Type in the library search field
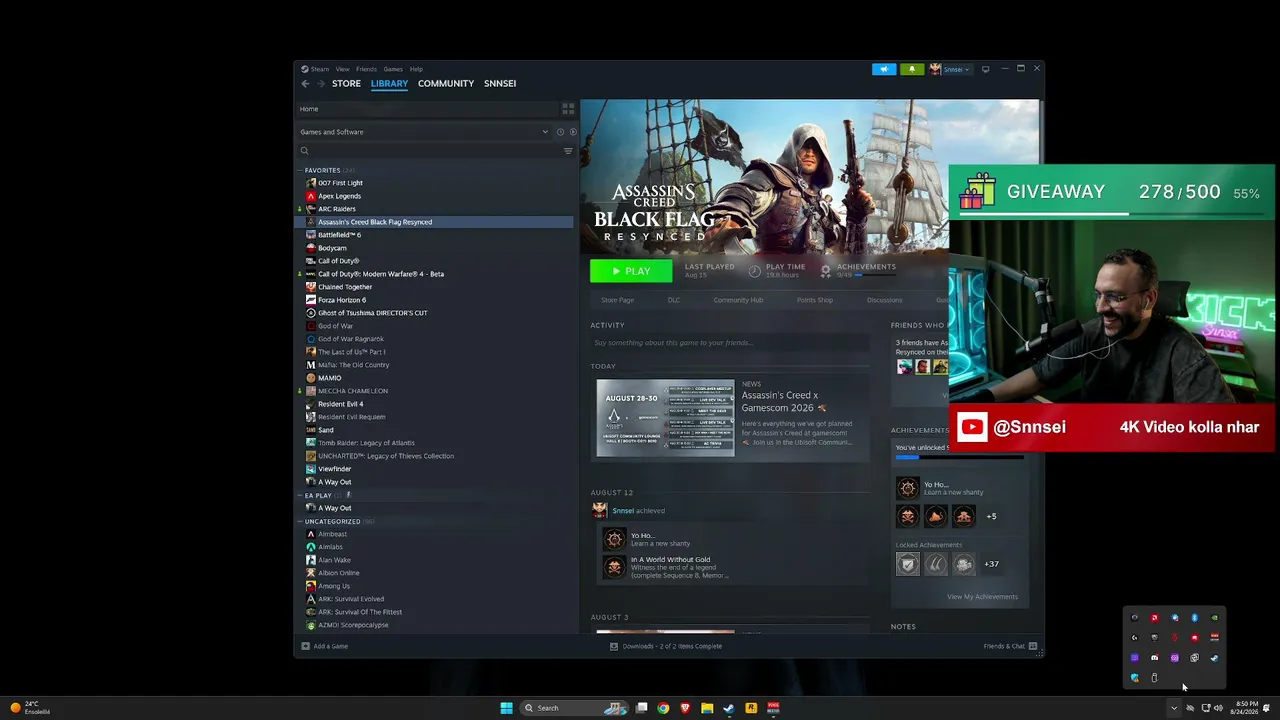Viewport: 1280px width, 720px height. pyautogui.click(x=436, y=151)
